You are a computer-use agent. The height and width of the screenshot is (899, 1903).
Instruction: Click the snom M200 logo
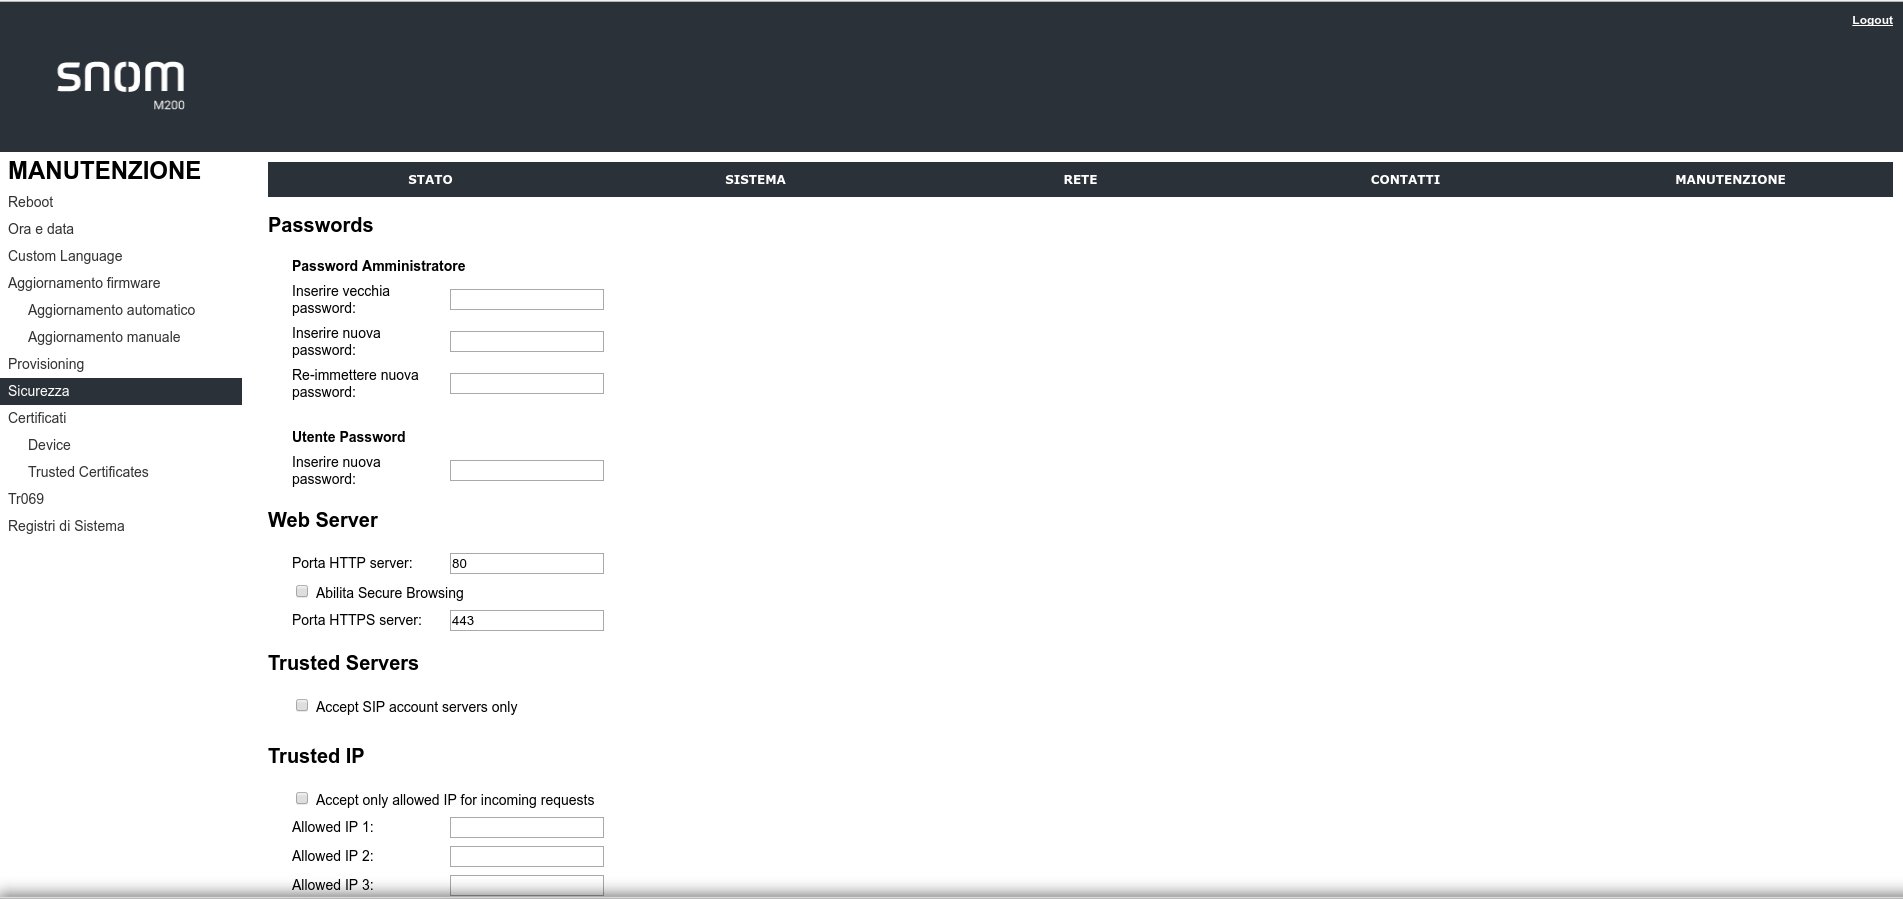click(x=121, y=85)
